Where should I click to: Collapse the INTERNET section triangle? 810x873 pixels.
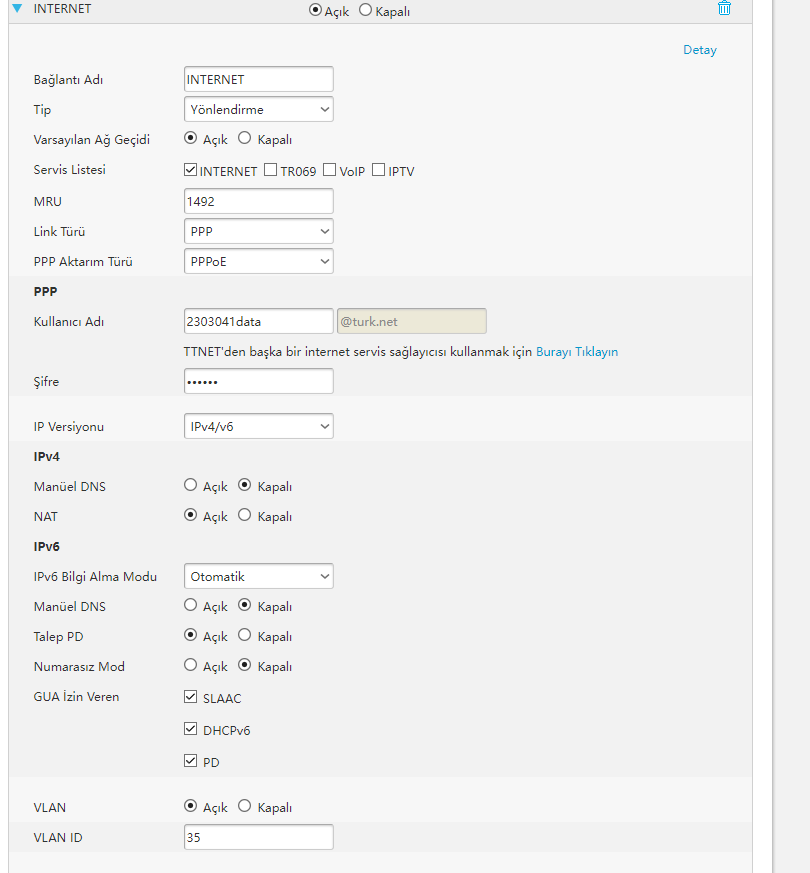(x=17, y=8)
